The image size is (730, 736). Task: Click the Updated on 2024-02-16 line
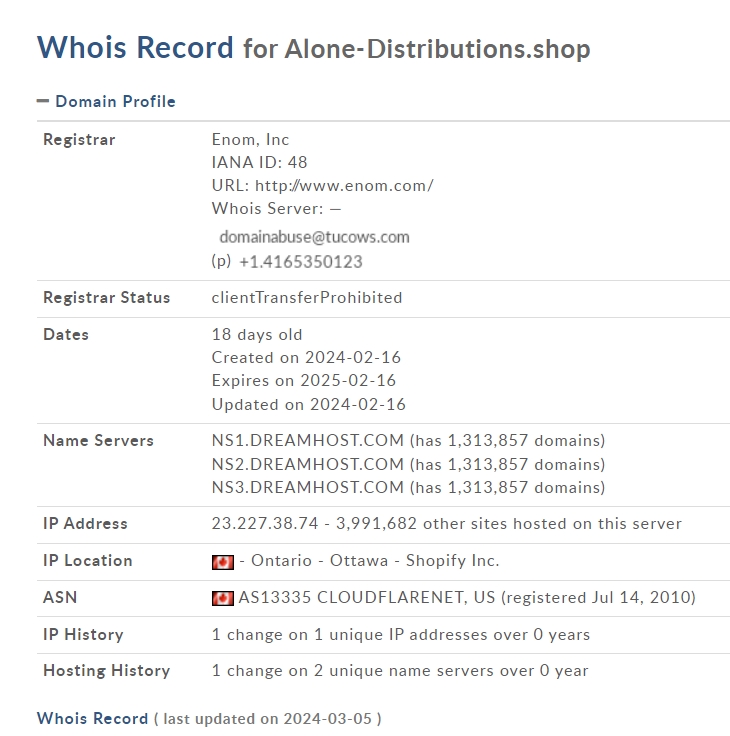(x=308, y=405)
